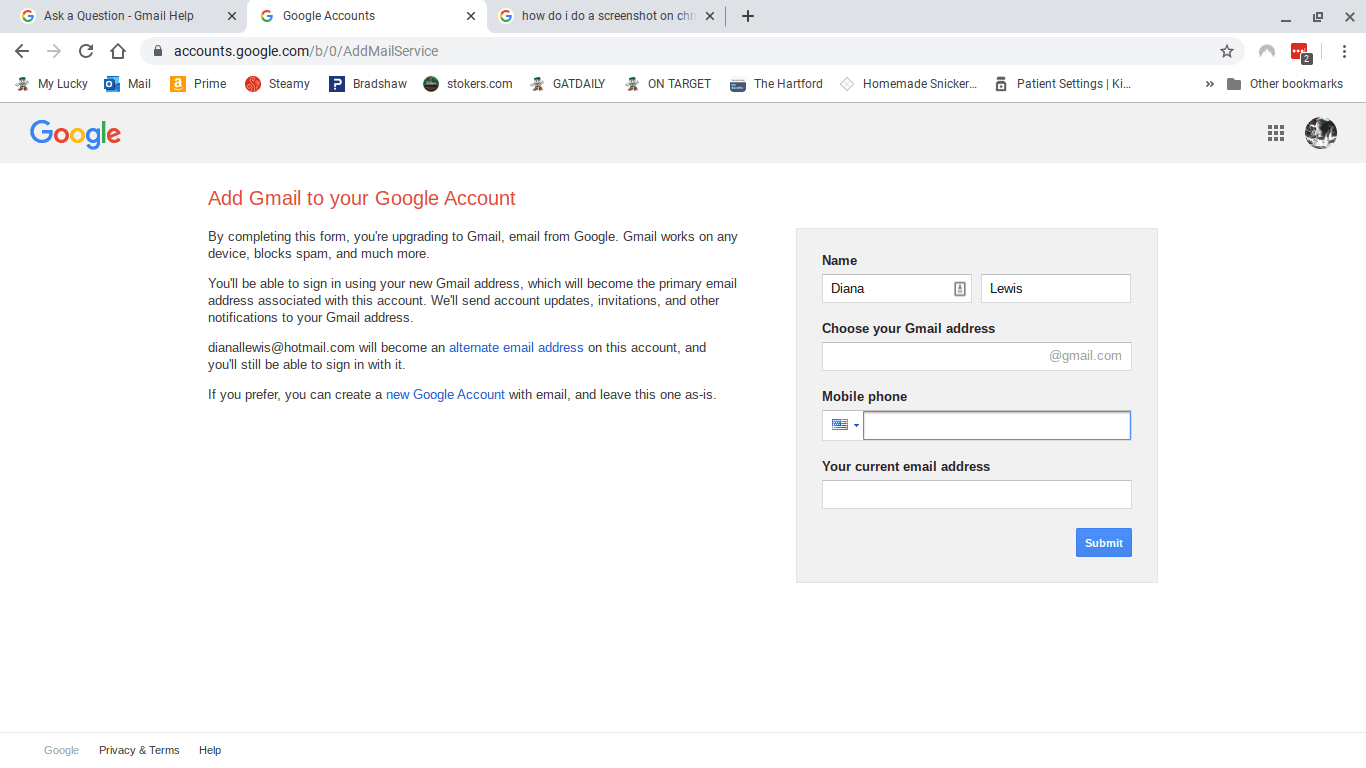Open the Mail bookmark
Viewport: 1366px width, 768px height.
[128, 84]
